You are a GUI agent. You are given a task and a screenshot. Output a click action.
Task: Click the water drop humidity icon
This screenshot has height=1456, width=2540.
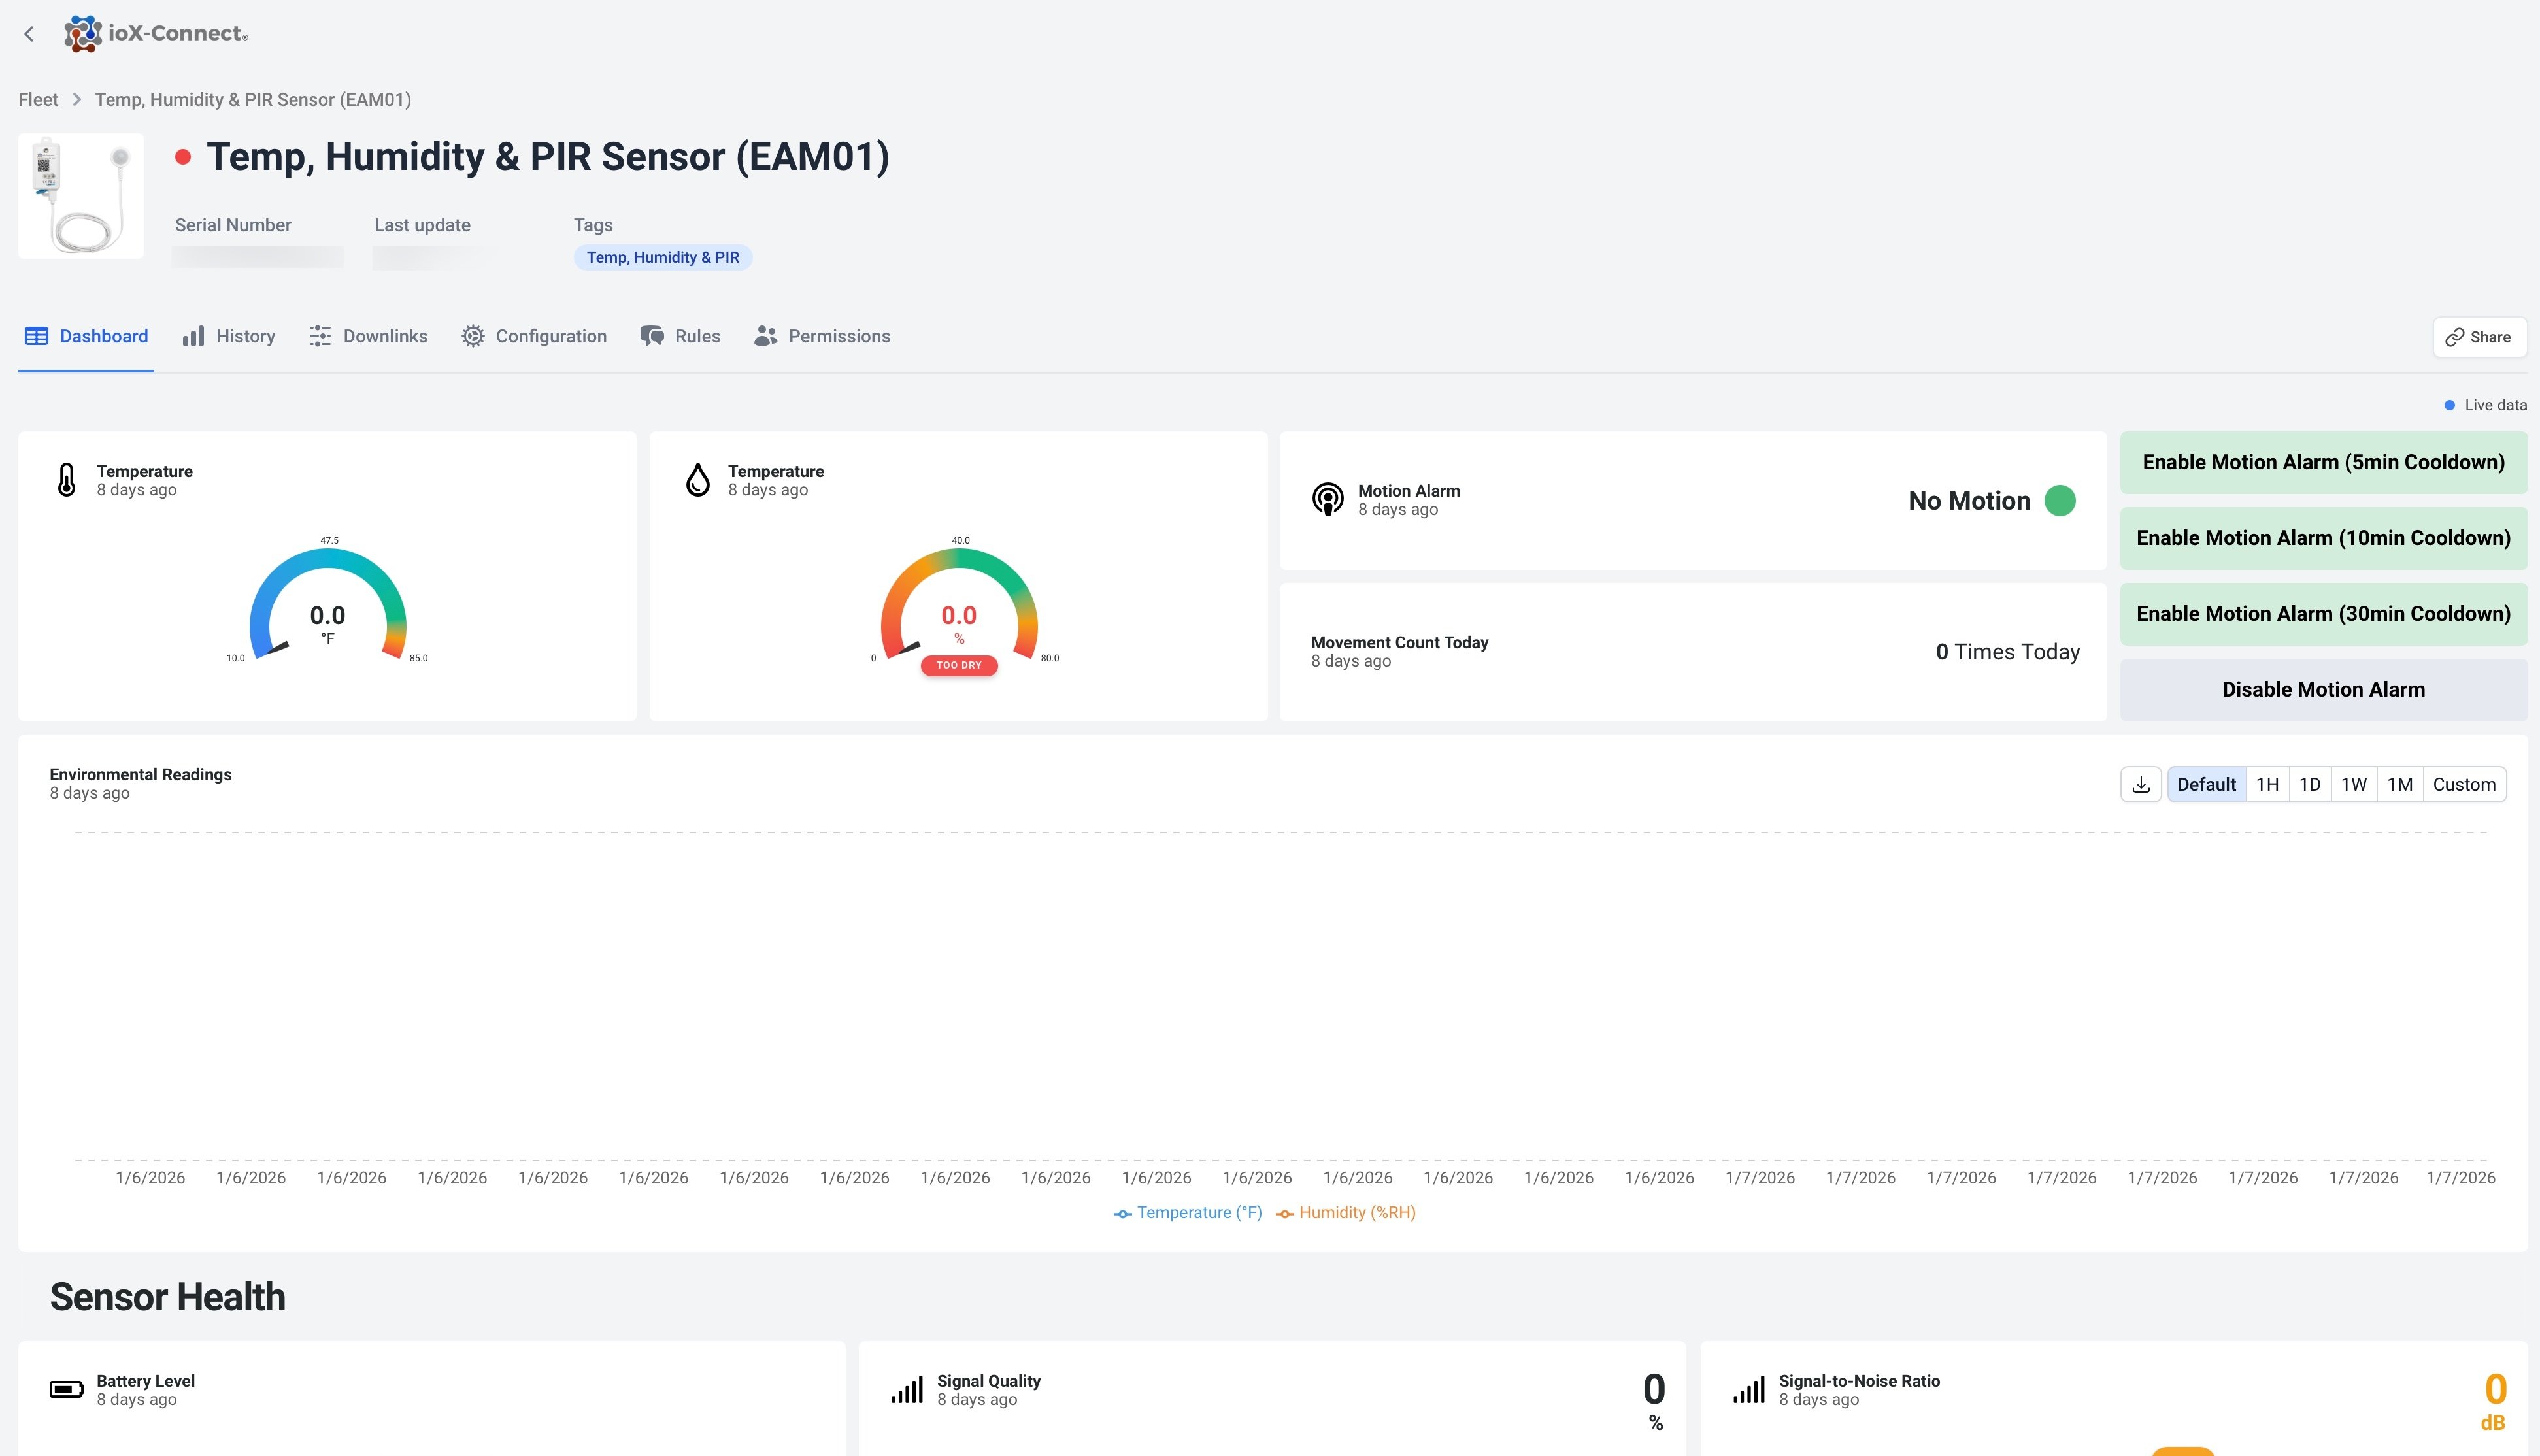point(698,480)
